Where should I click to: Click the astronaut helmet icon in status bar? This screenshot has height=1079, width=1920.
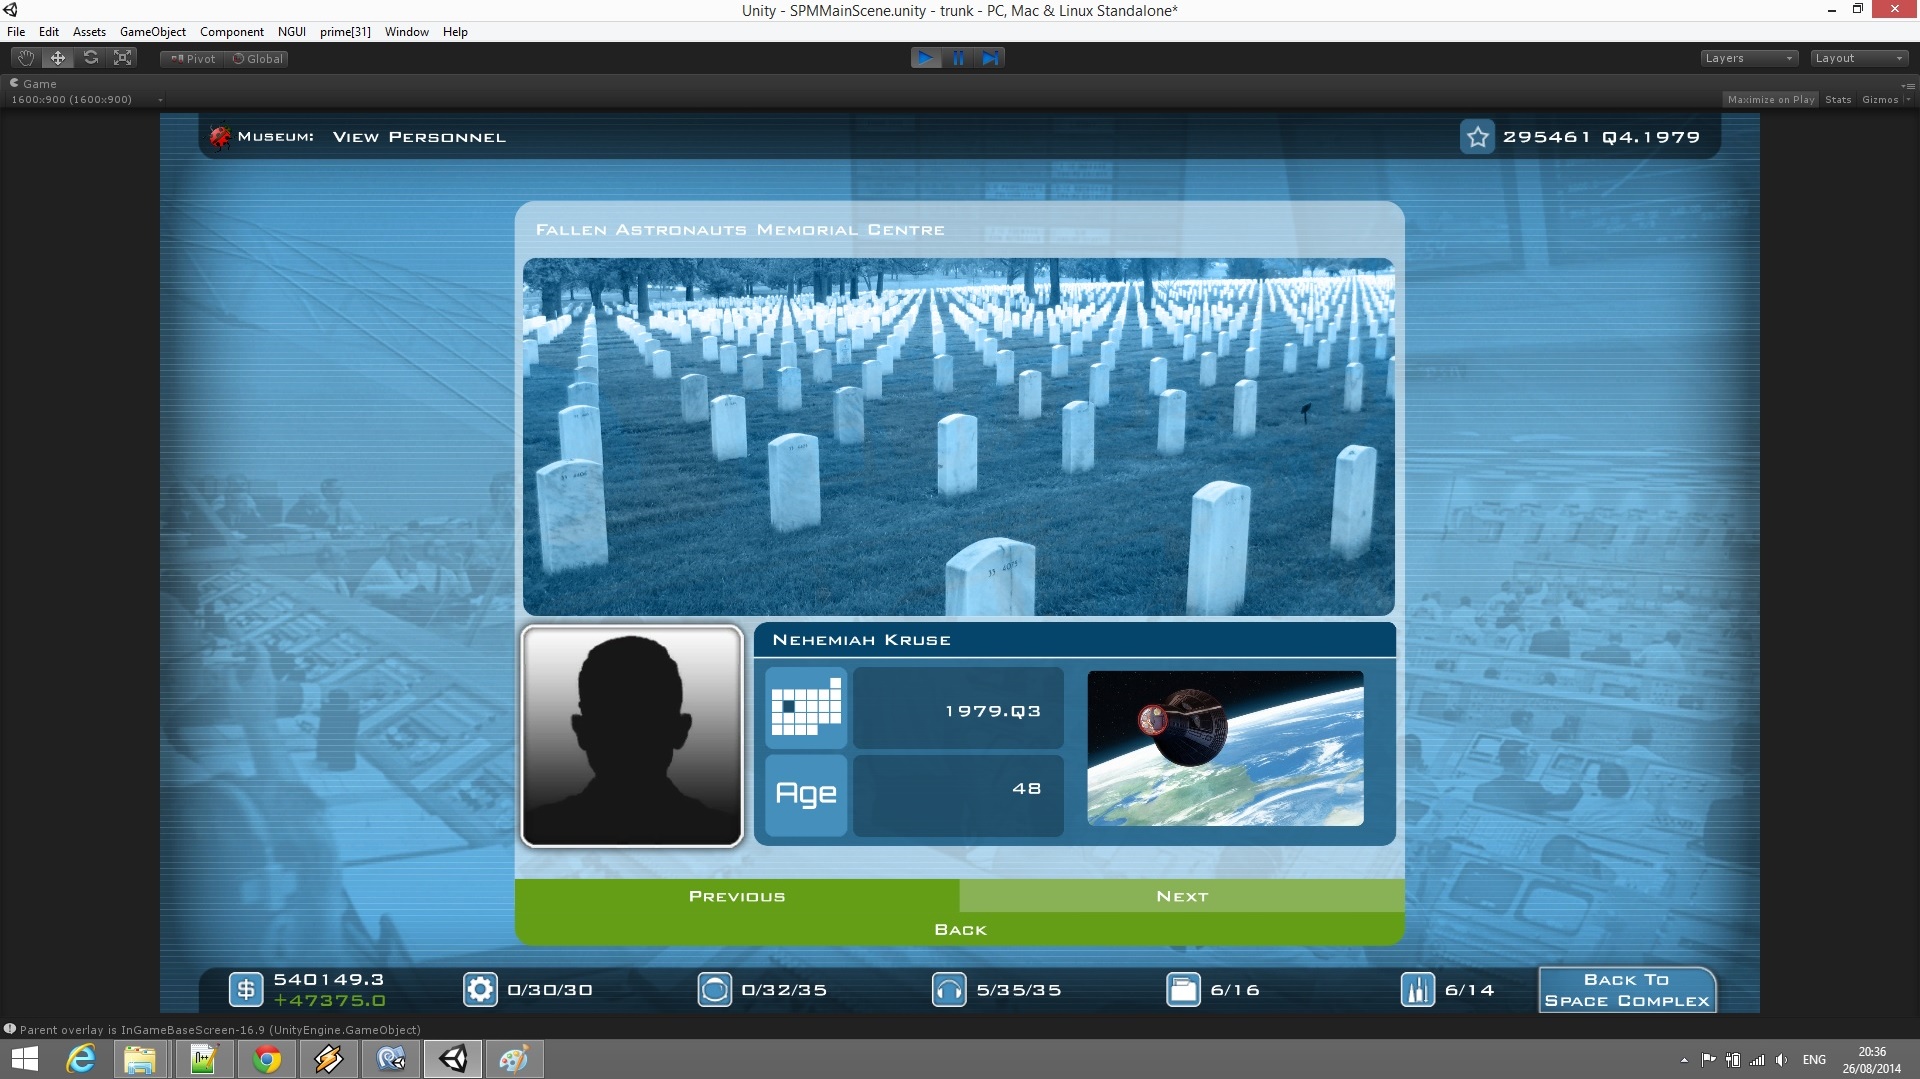pos(714,990)
